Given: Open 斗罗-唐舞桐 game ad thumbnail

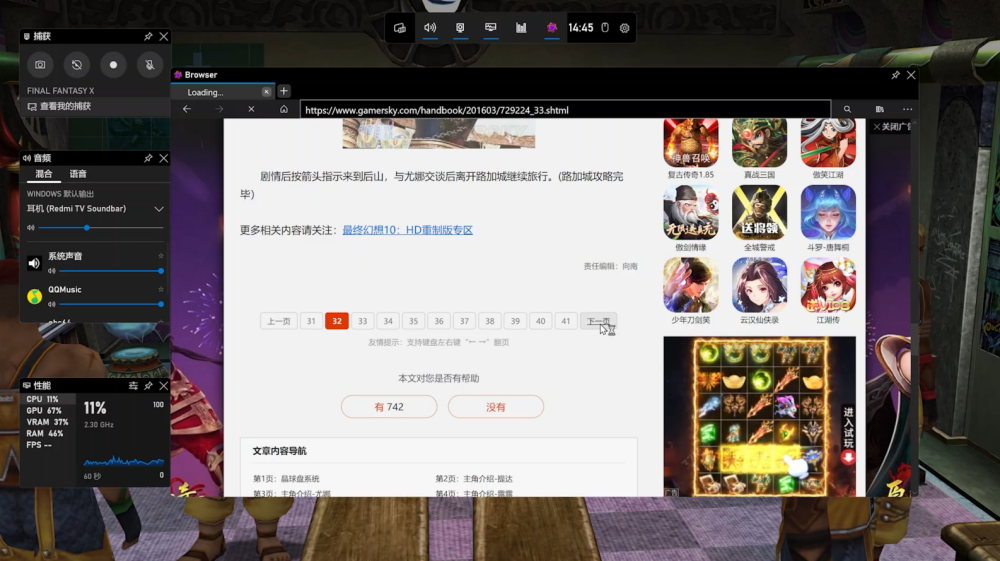Looking at the screenshot, I should (828, 212).
